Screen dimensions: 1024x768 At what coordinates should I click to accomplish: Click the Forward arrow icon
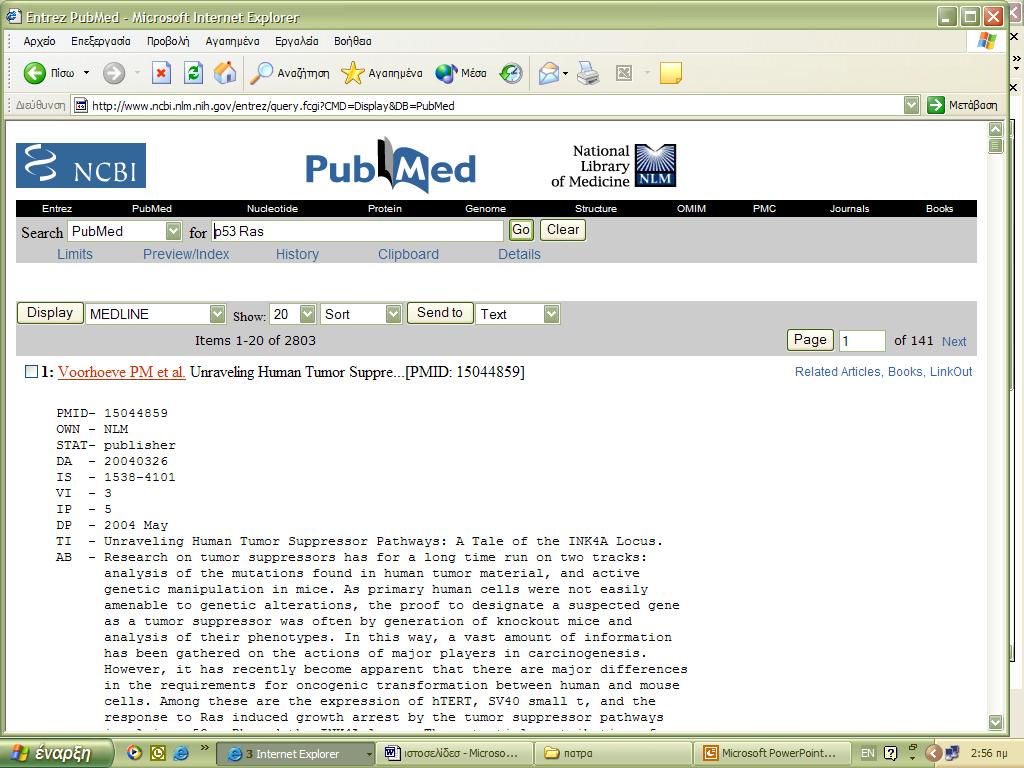coord(114,73)
